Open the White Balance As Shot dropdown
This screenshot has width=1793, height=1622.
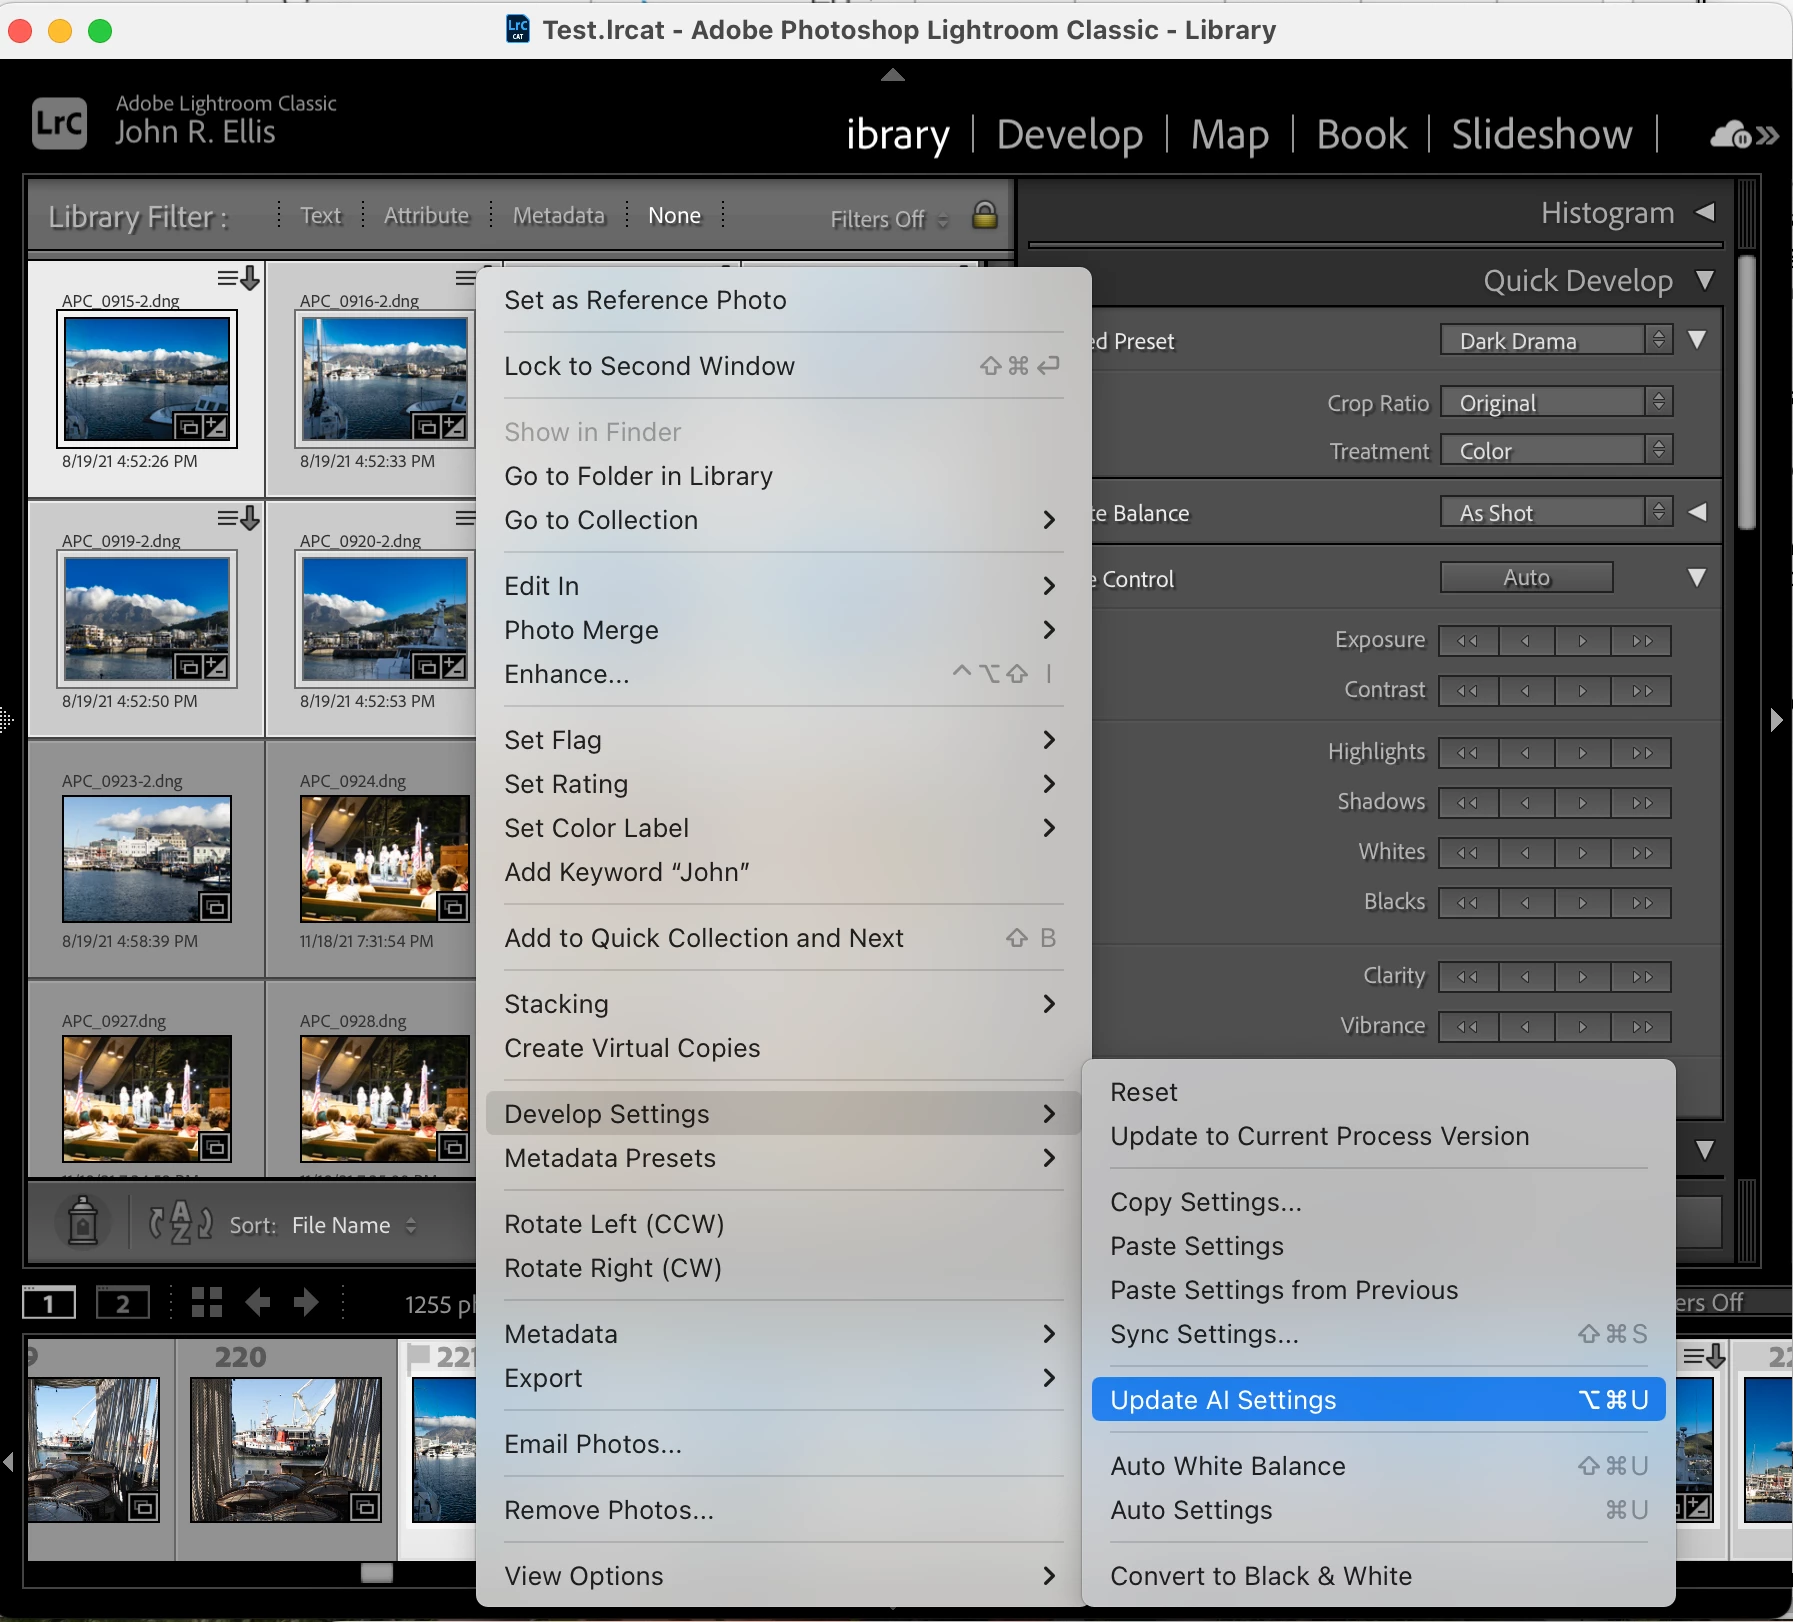click(x=1556, y=512)
